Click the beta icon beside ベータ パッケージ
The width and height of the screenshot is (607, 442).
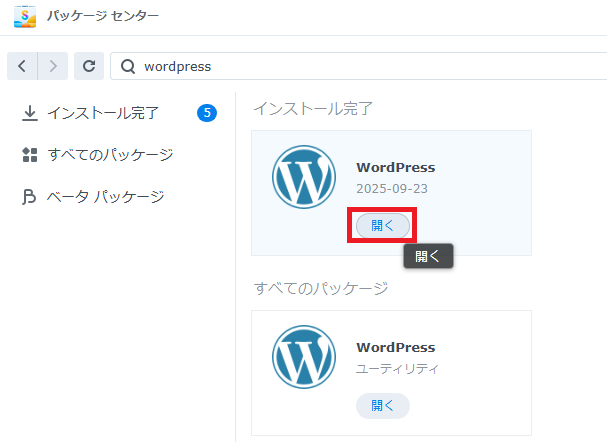click(29, 197)
